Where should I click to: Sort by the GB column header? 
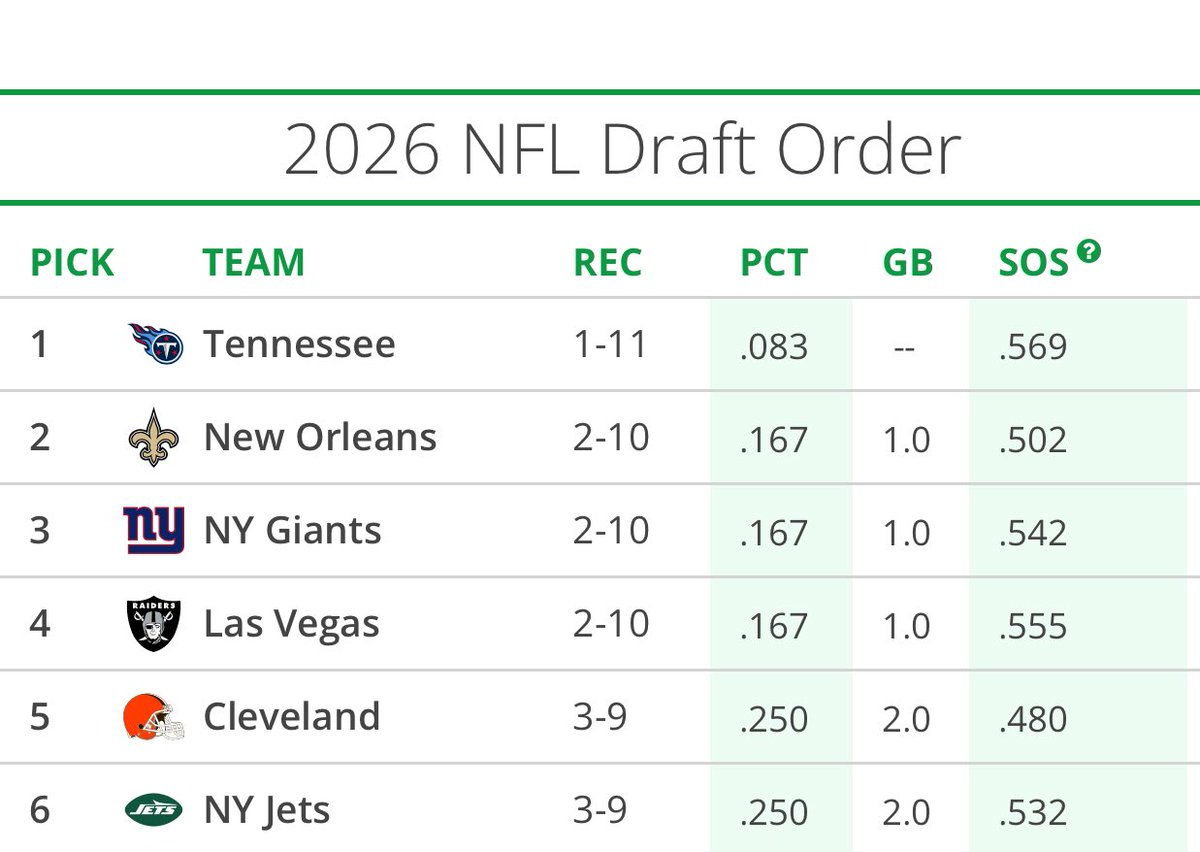tap(908, 263)
